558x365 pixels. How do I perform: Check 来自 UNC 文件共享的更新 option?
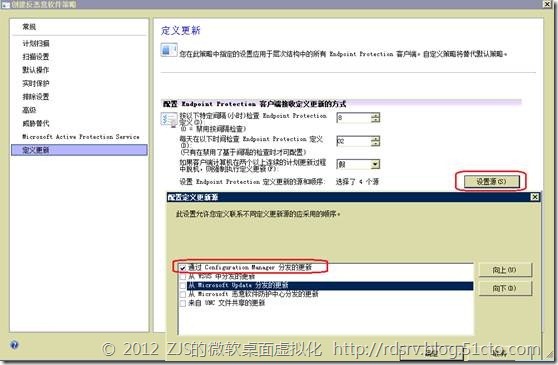183,303
